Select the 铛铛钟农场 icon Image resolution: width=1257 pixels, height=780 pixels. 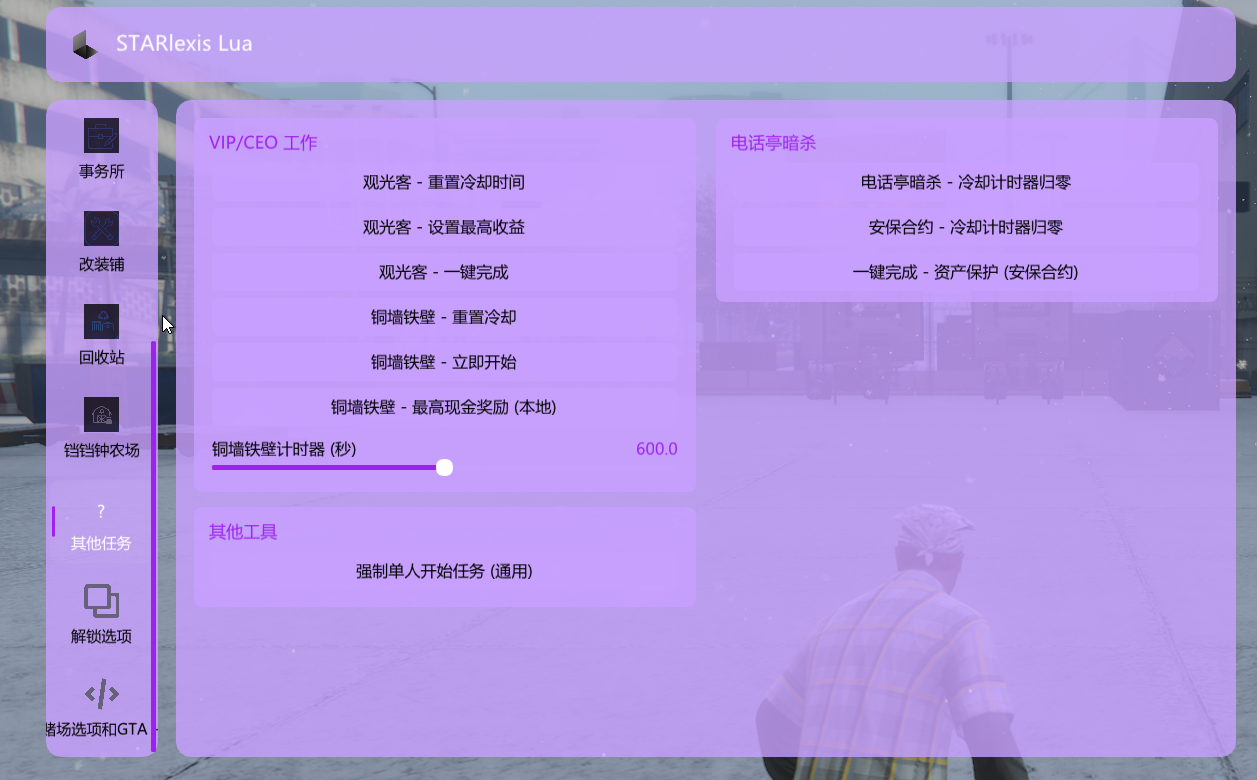pos(101,415)
